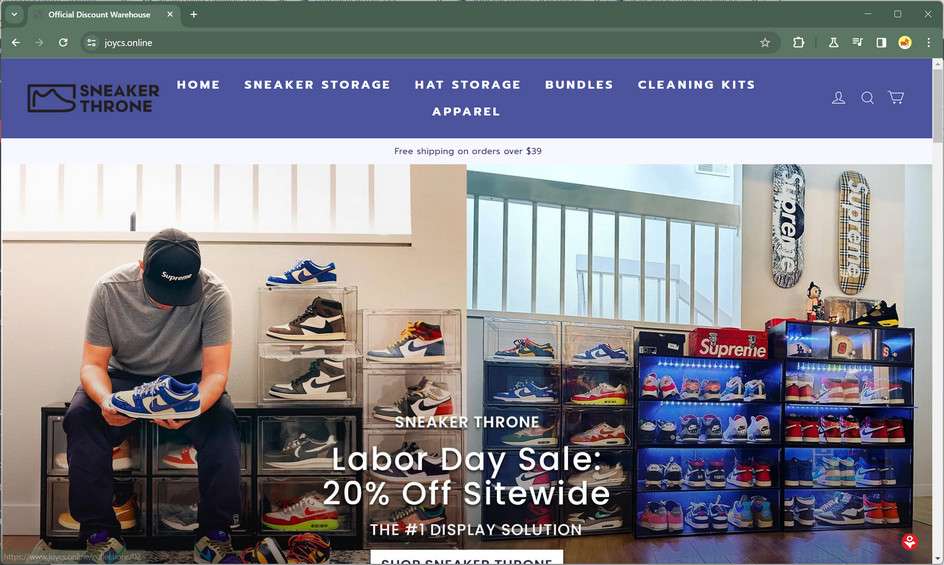The height and width of the screenshot is (565, 944).
Task: Open the Chrome three-dot menu
Action: (928, 42)
